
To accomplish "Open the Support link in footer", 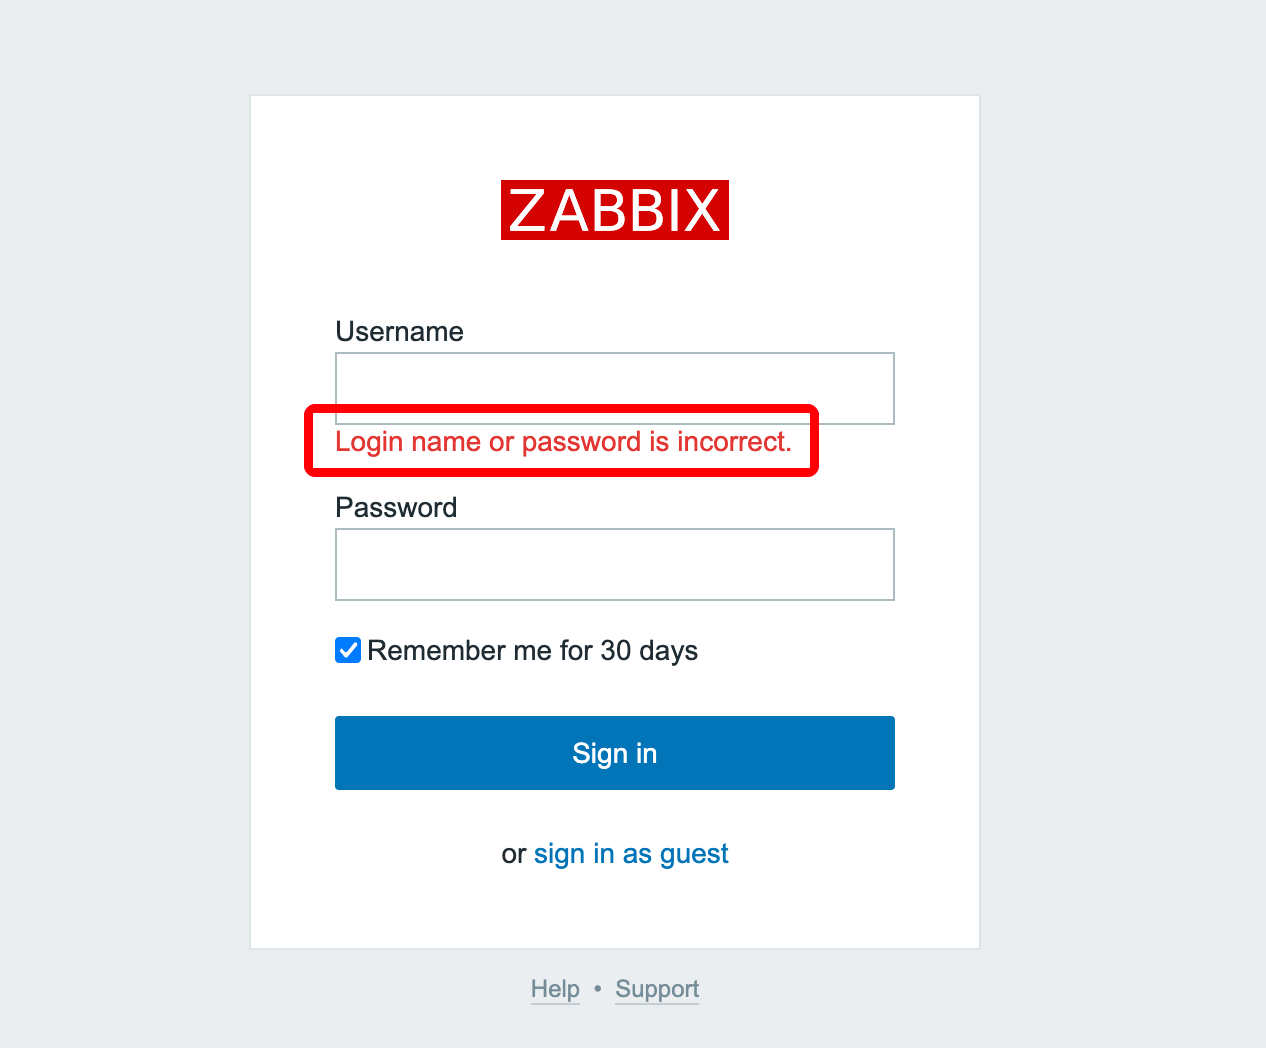I will pyautogui.click(x=657, y=989).
